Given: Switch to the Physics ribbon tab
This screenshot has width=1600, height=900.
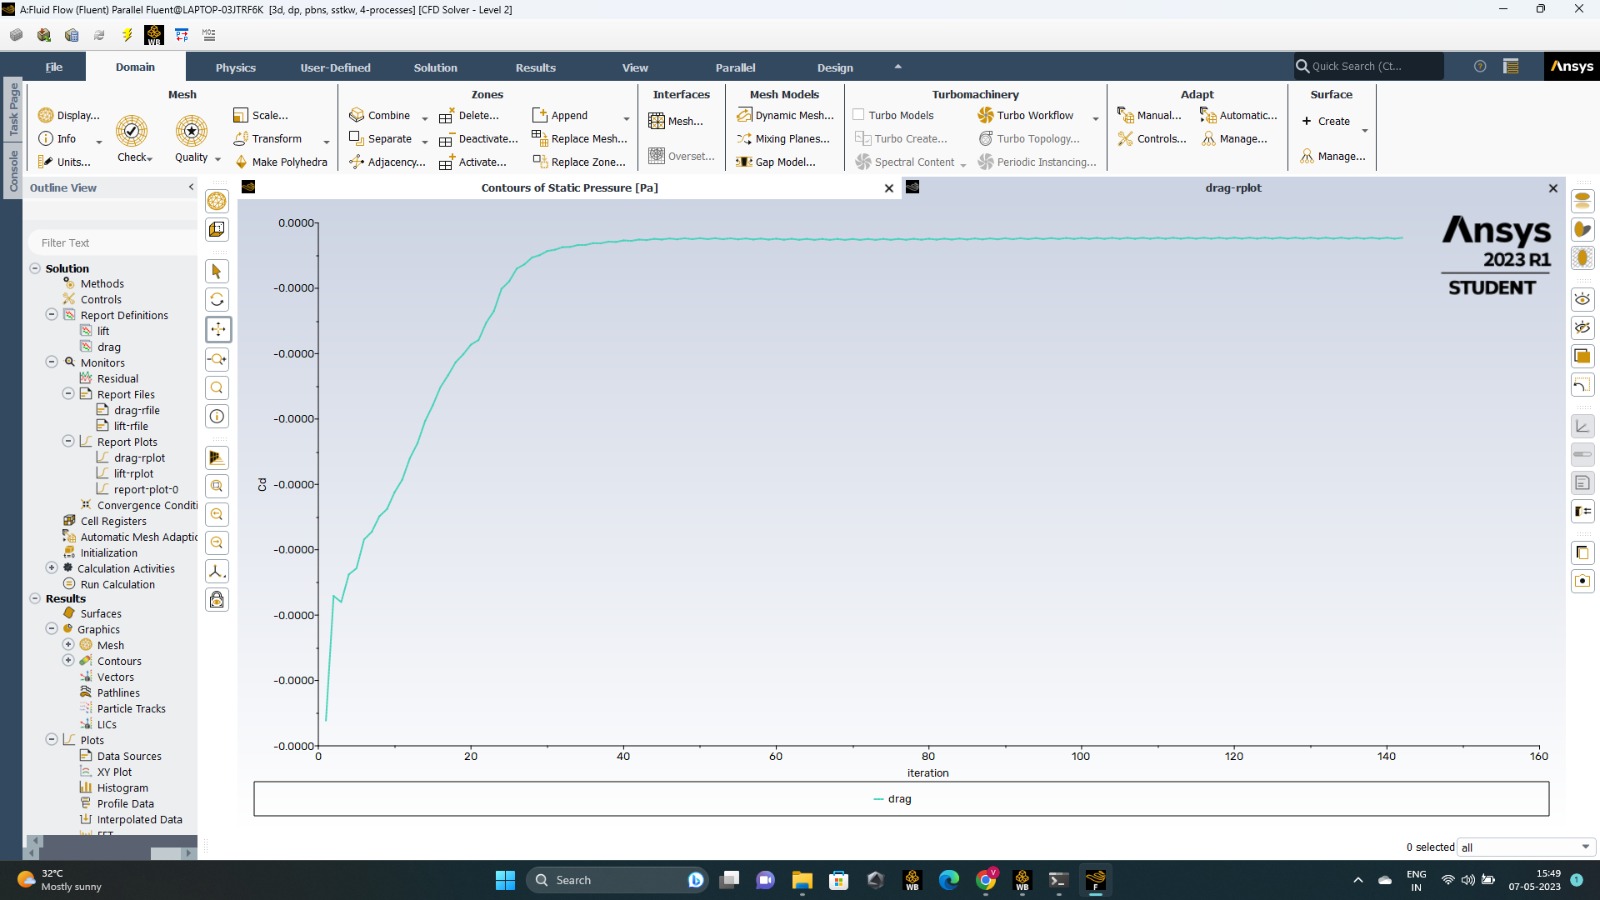Looking at the screenshot, I should 235,68.
